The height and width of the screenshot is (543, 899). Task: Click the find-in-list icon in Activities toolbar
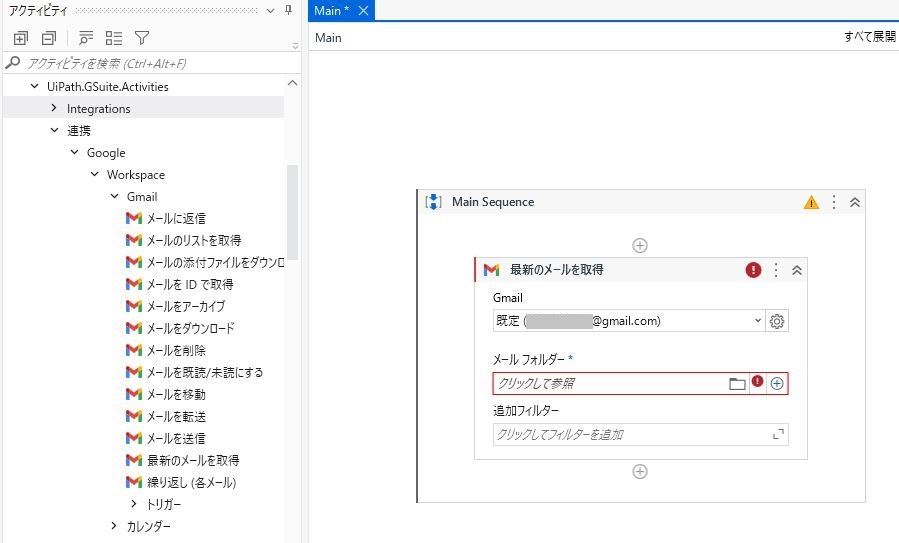coord(86,38)
